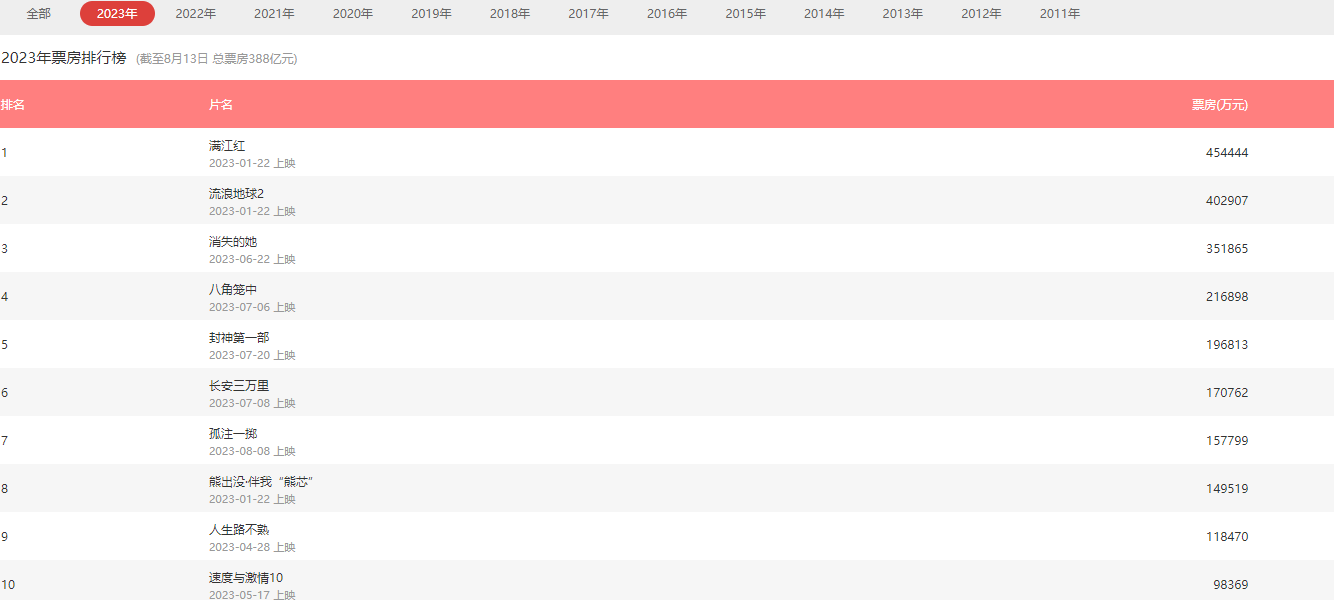This screenshot has height=600, width=1334.
Task: Open the 2019年 tab
Action: tap(431, 14)
